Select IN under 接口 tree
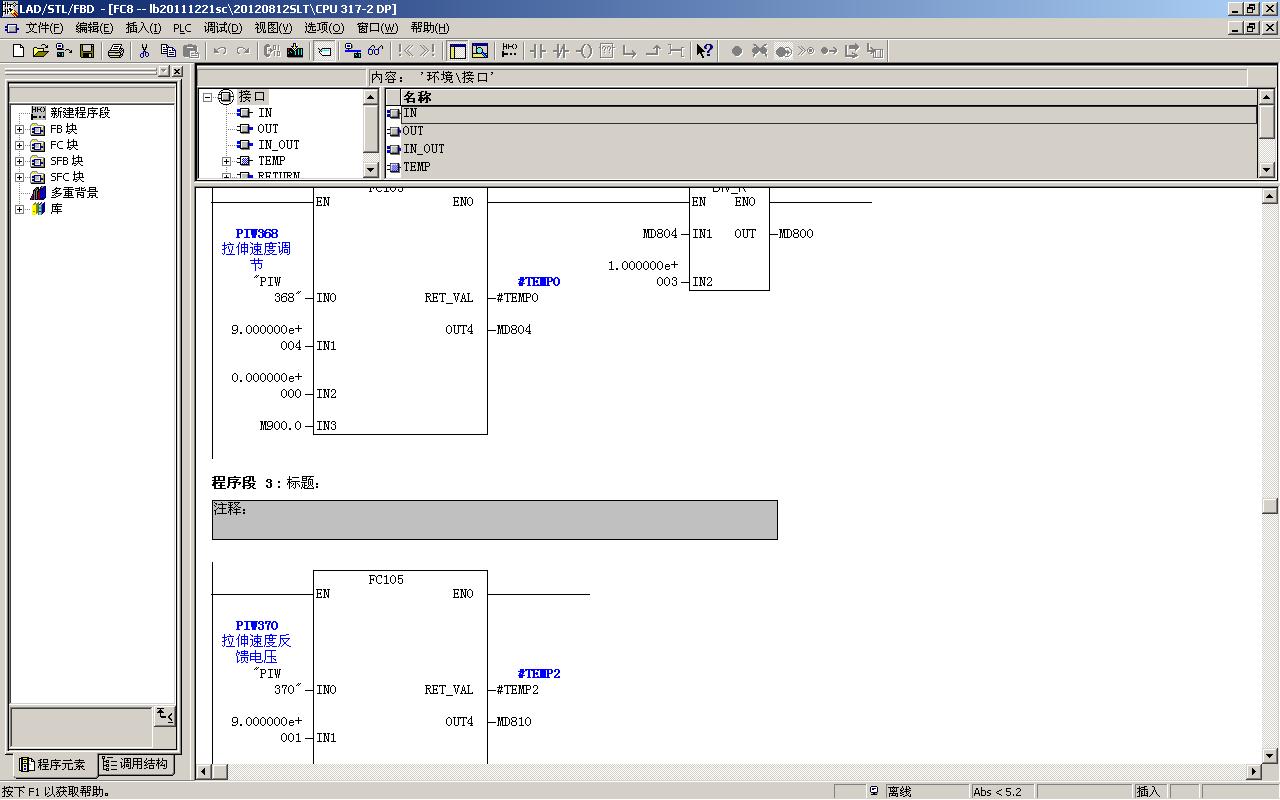Screen dimensions: 1280x800 coord(265,113)
